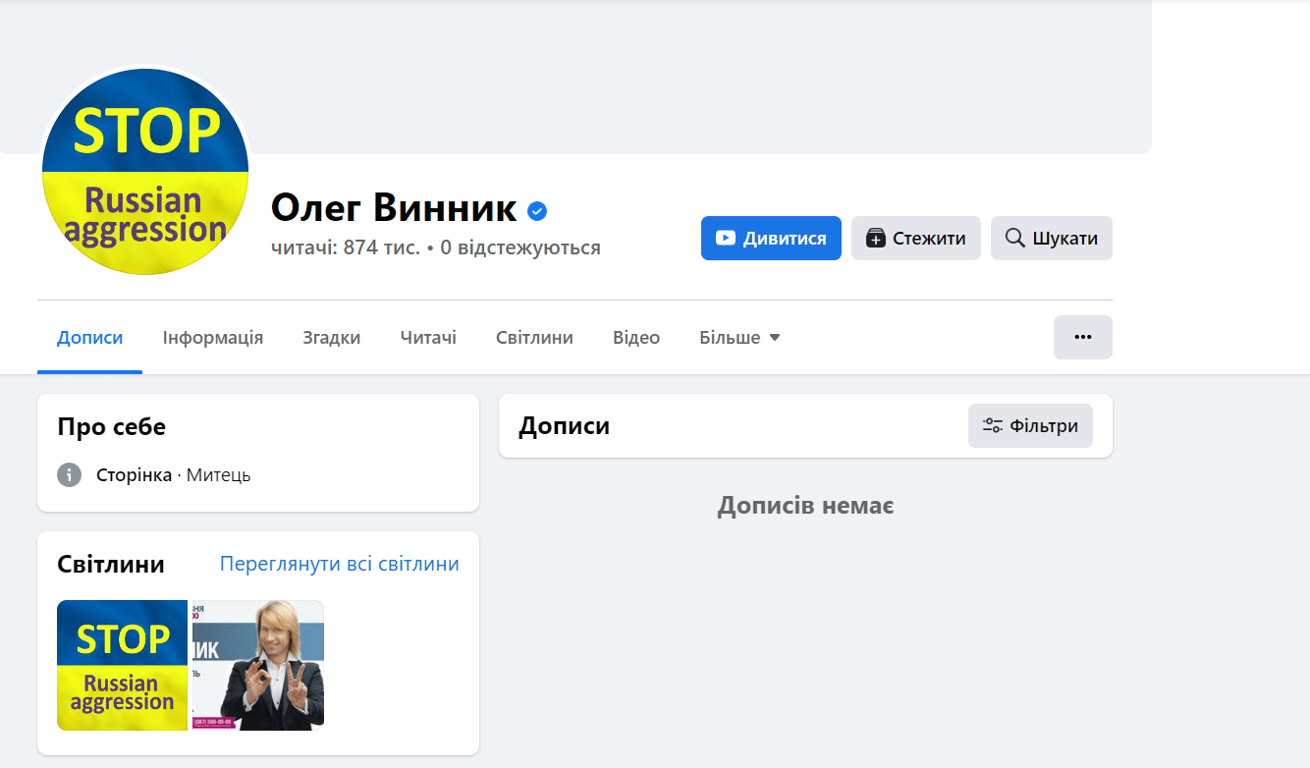Screen dimensions: 1310x768
Task: Follow the page with Стежити button
Action: 916,238
